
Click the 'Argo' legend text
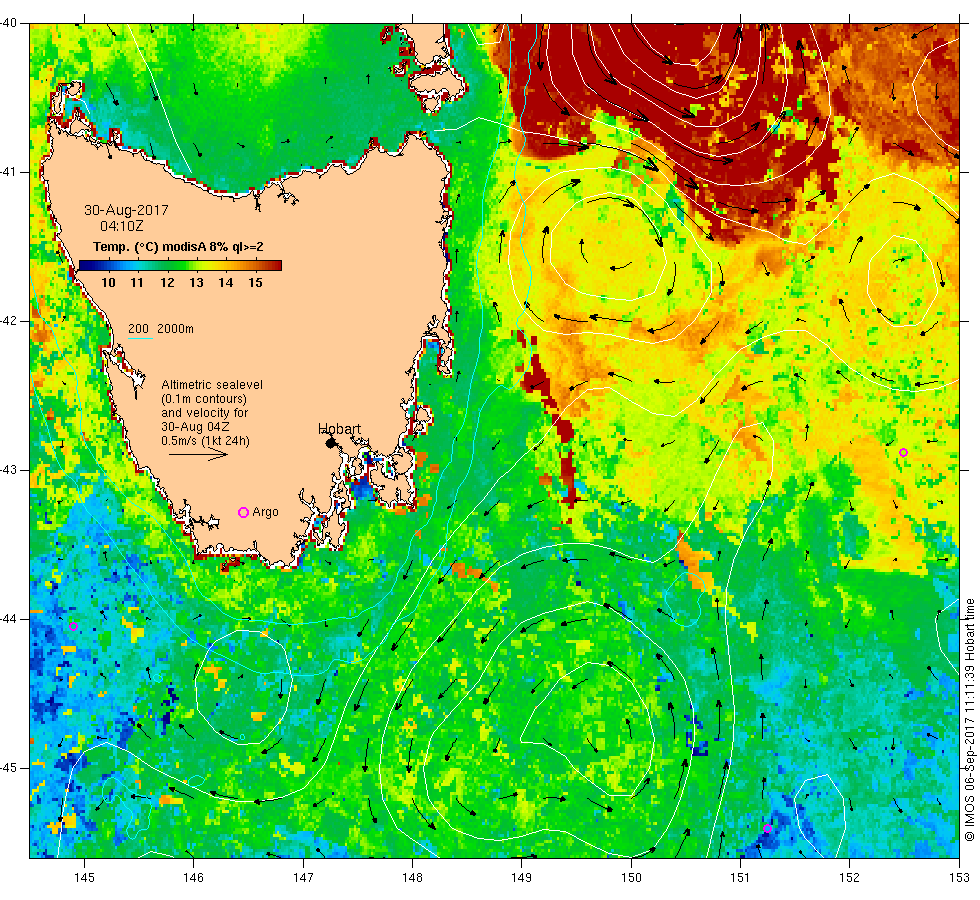[x=265, y=512]
